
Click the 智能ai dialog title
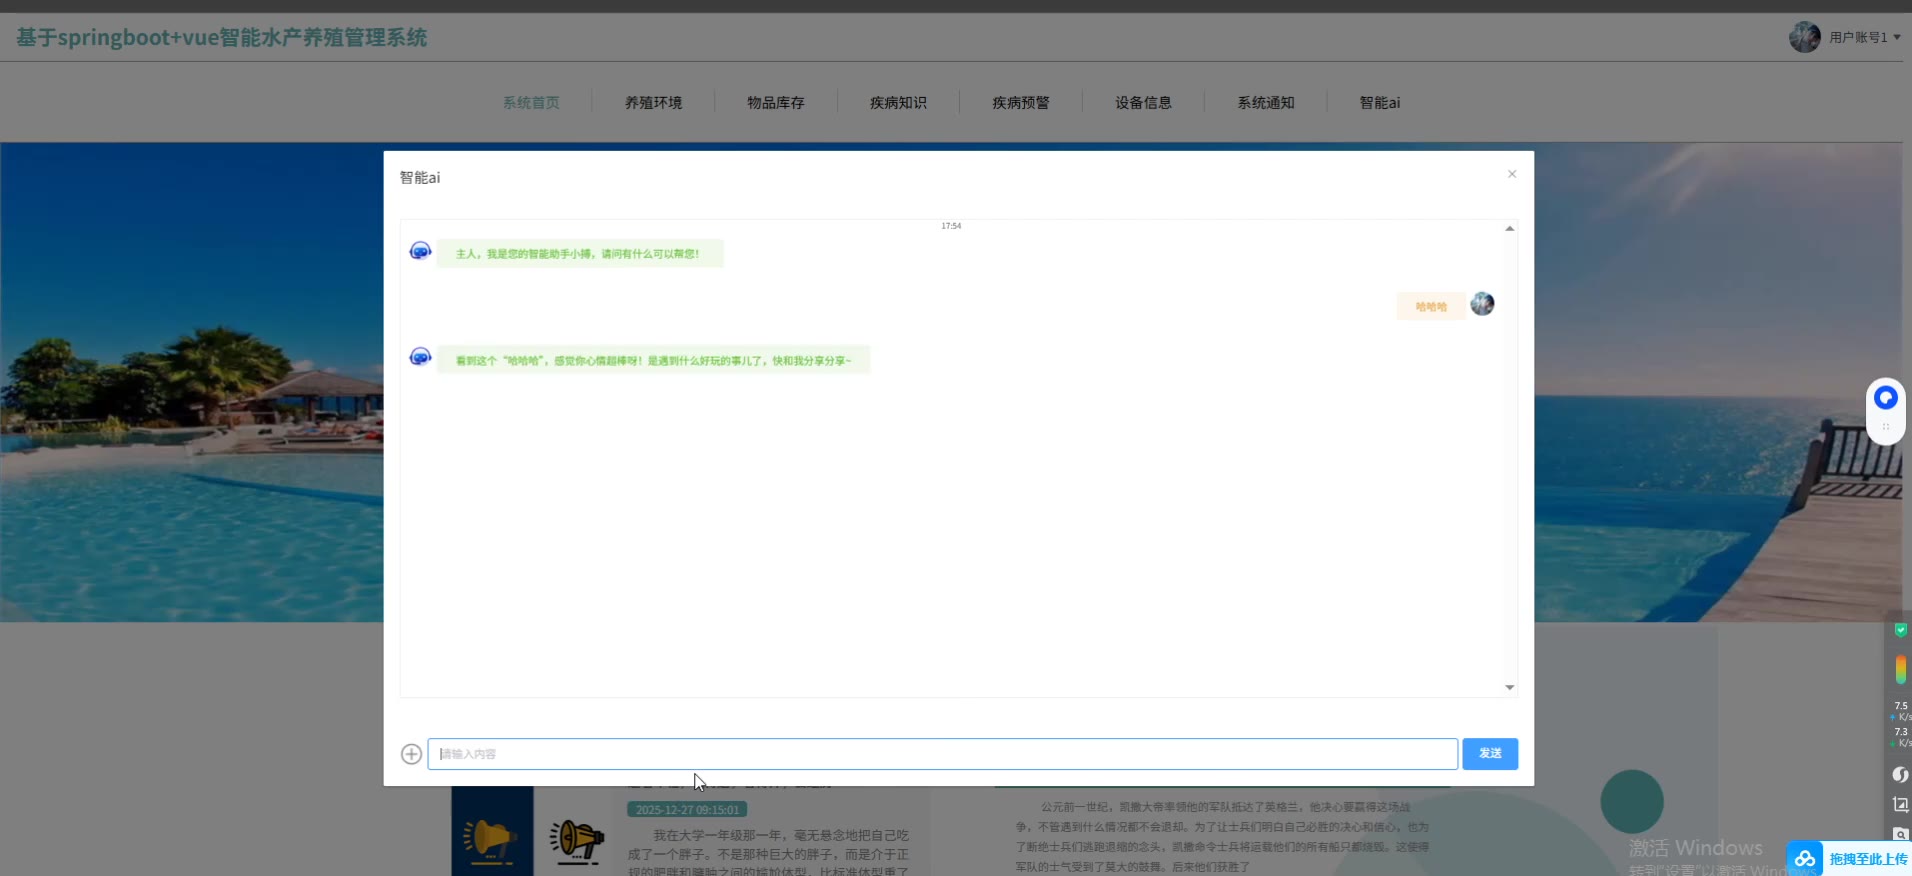coord(420,178)
